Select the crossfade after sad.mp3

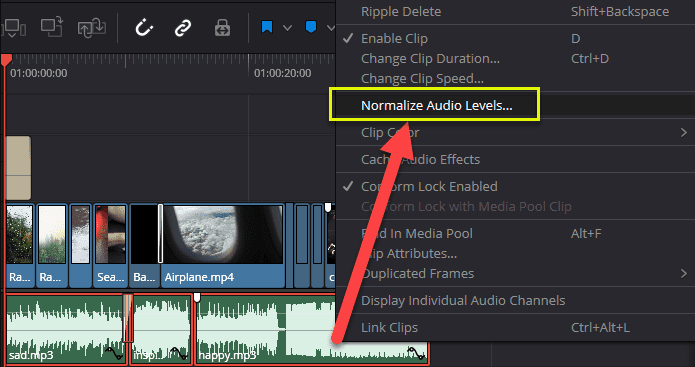point(128,318)
